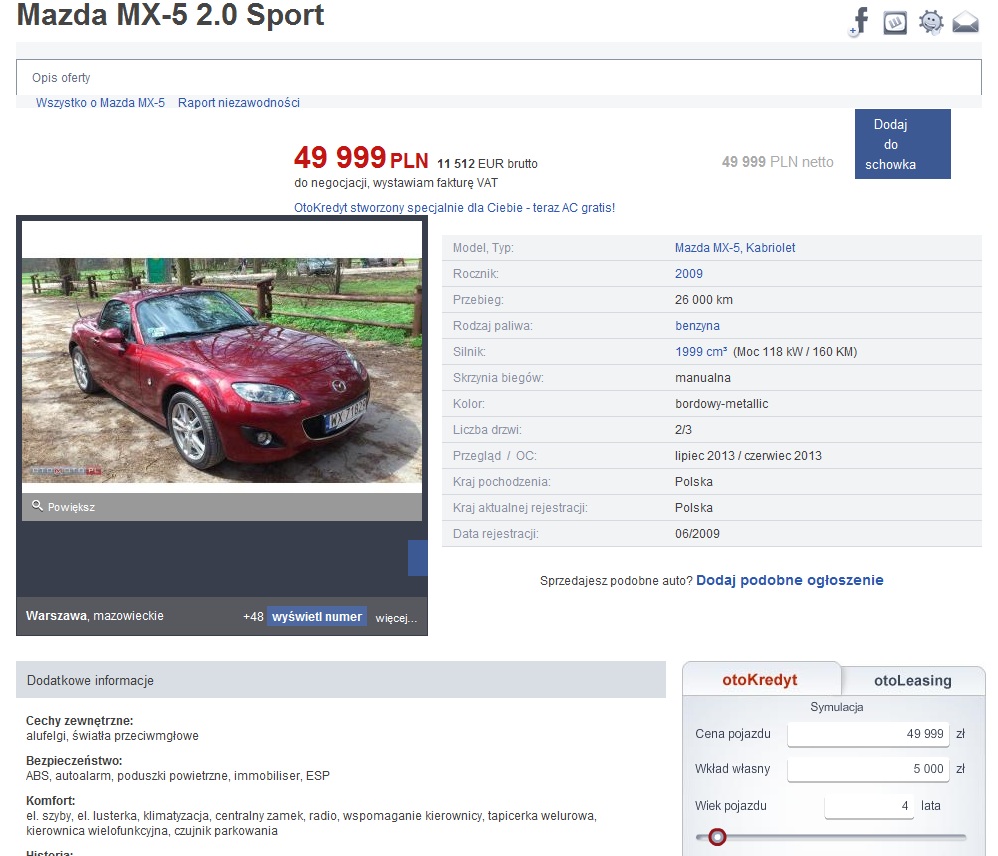Click the Cechy zewnętrzne heading
The width and height of the screenshot is (998, 856).
pos(80,720)
